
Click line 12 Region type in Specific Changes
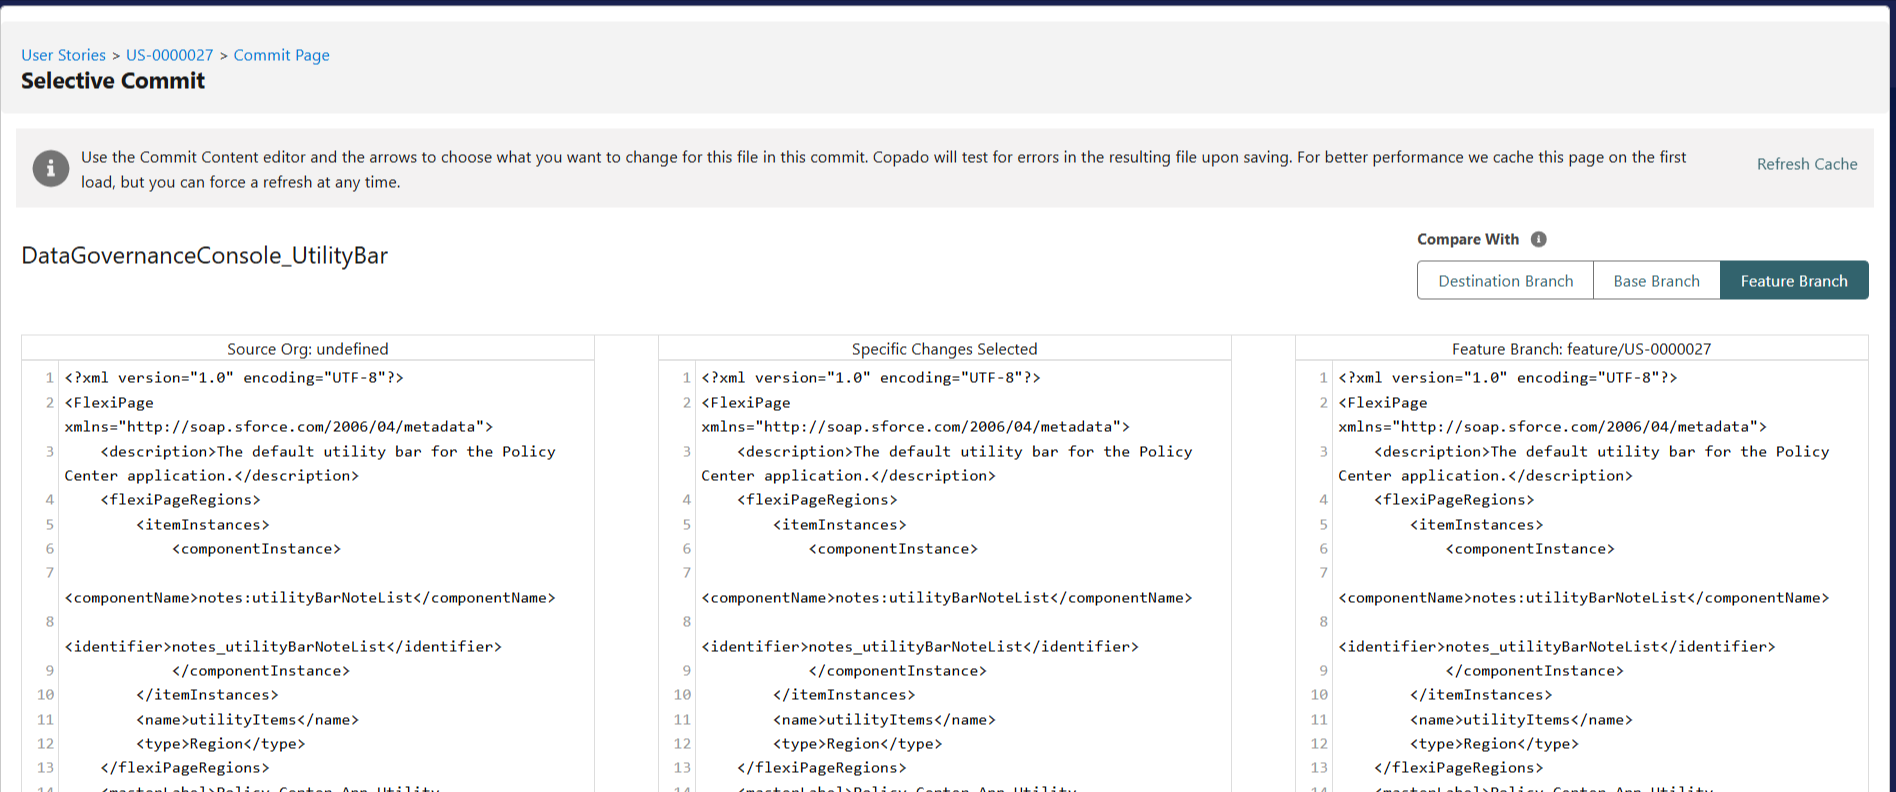[857, 744]
